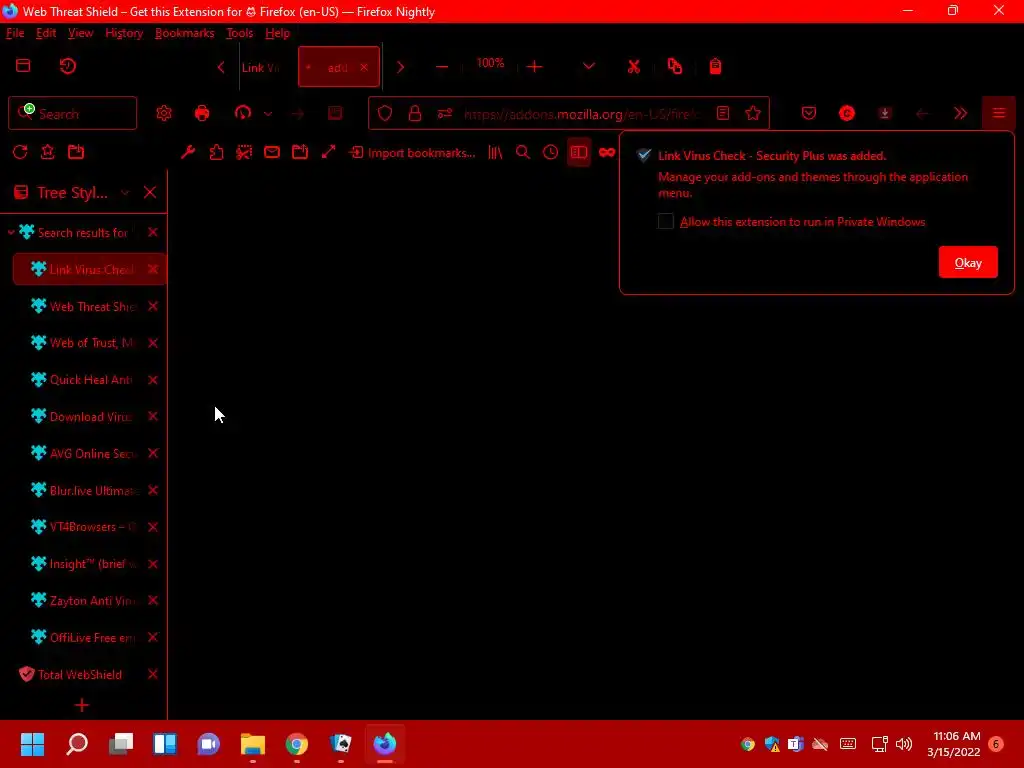This screenshot has width=1024, height=768.
Task: Zoom in with the plus button
Action: pos(534,66)
